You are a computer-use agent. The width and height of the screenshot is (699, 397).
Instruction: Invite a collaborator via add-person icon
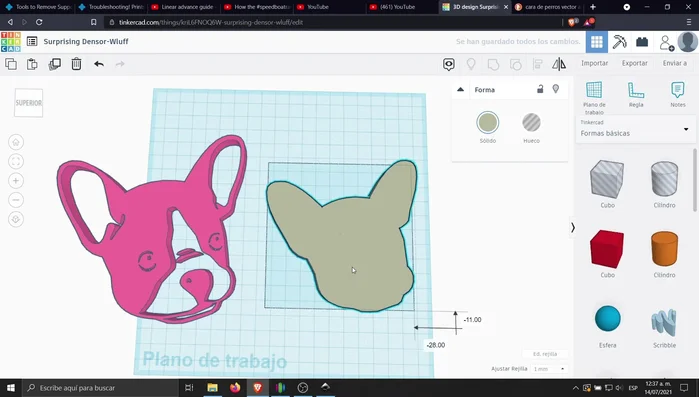point(666,42)
